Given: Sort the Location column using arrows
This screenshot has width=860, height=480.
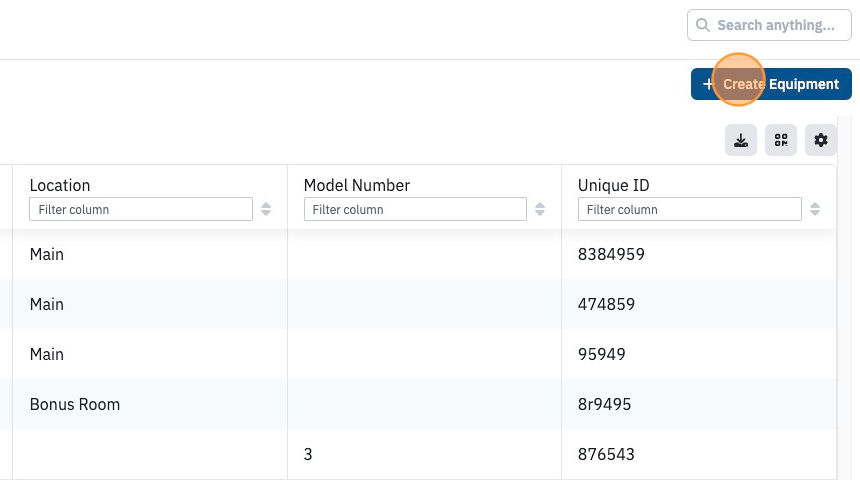Looking at the screenshot, I should [266, 209].
